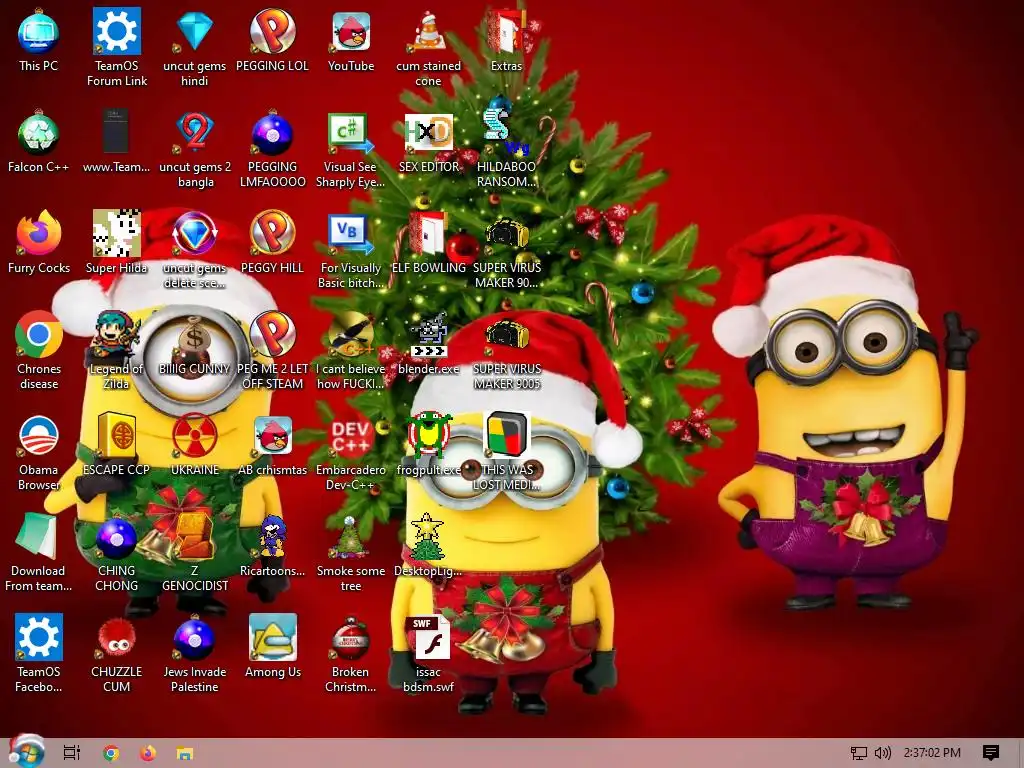Open the THIS WAS LOST MEDI... icon

(507, 452)
